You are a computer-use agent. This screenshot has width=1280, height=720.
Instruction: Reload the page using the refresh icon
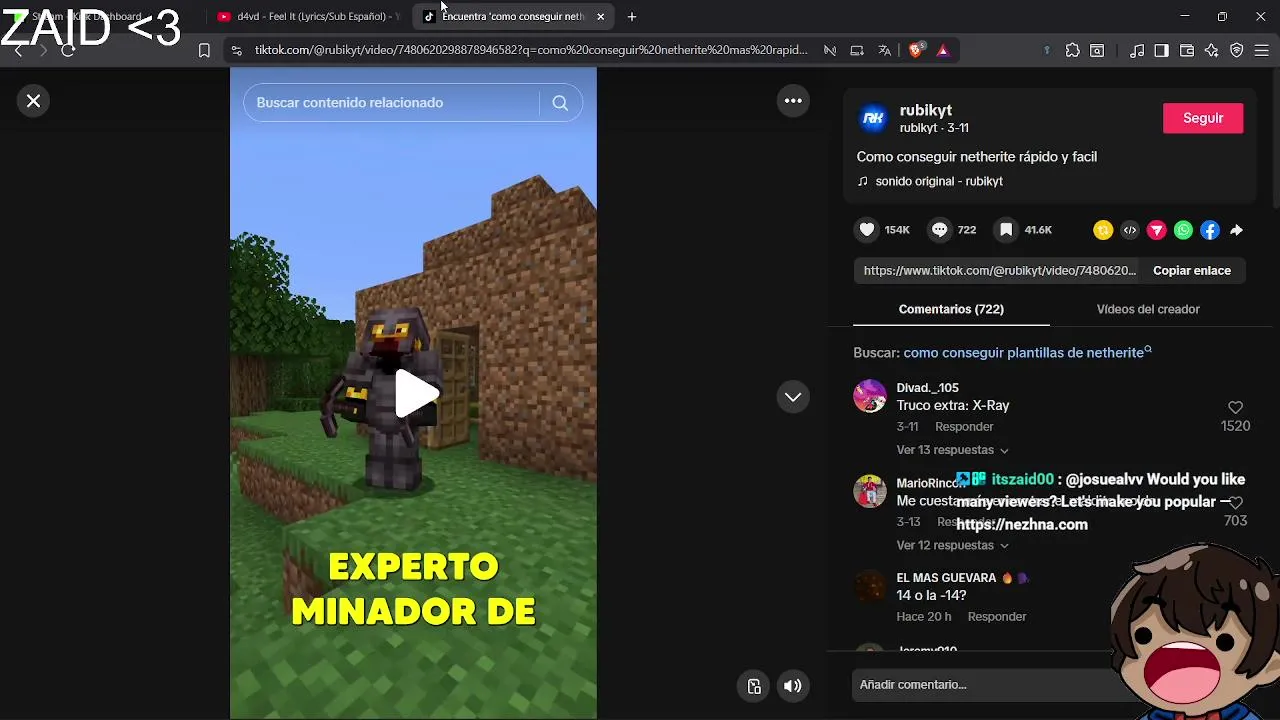68,50
